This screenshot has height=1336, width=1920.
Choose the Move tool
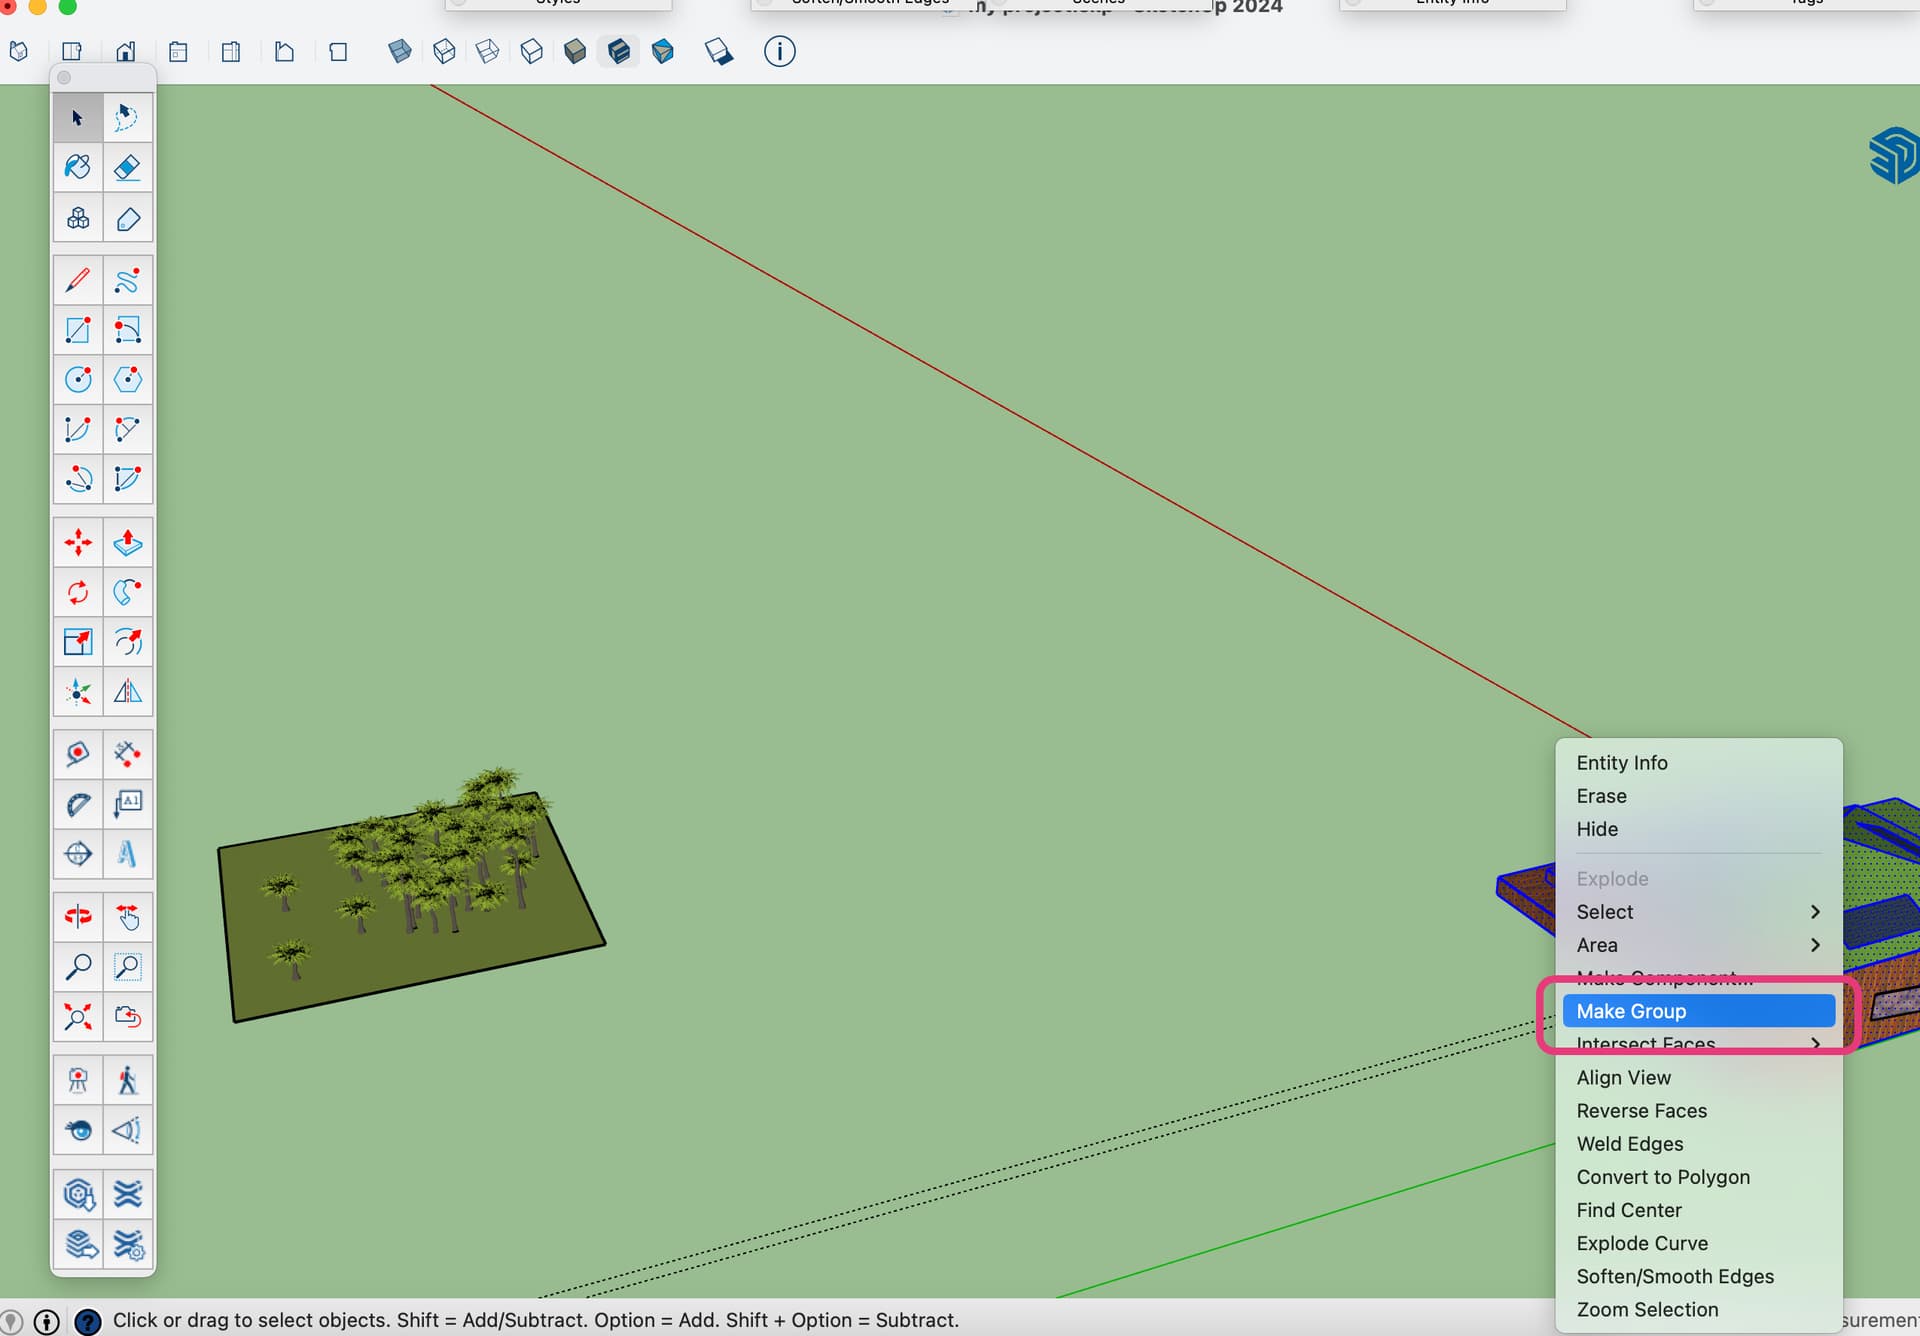(78, 543)
